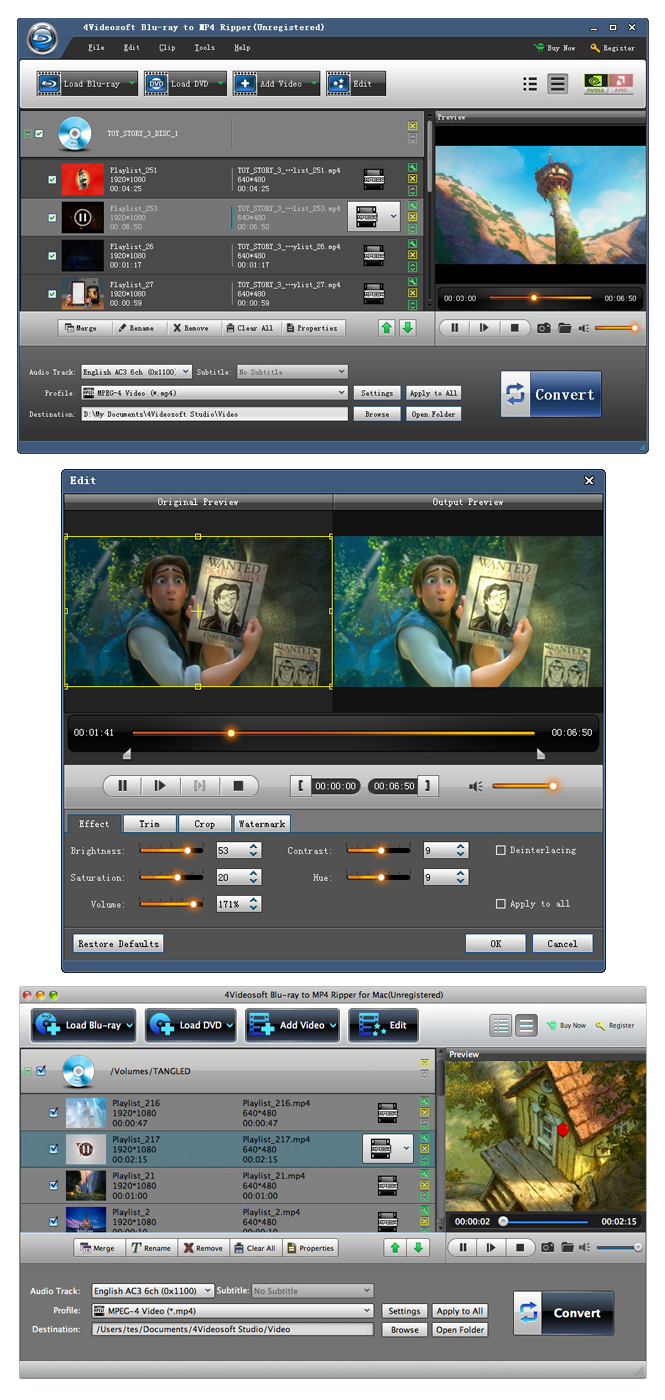
Task: Uncheck Playlist_251 checkbox
Action: [x=52, y=180]
